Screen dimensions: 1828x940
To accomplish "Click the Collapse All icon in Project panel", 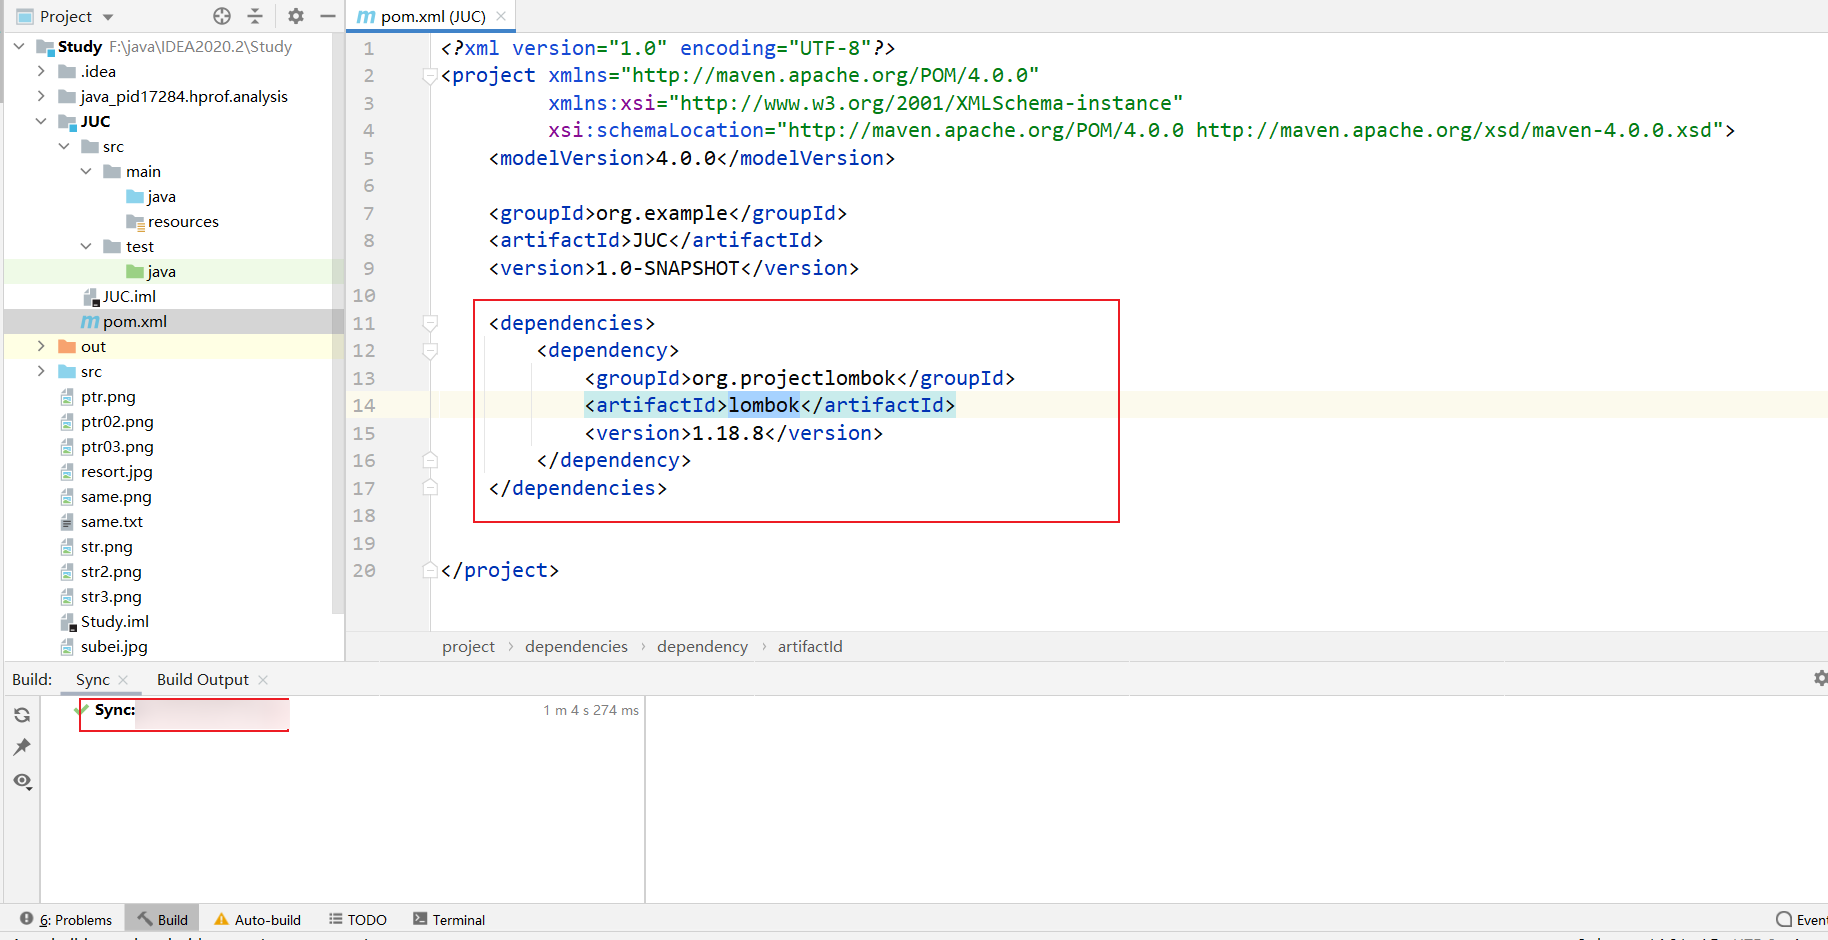I will [255, 16].
